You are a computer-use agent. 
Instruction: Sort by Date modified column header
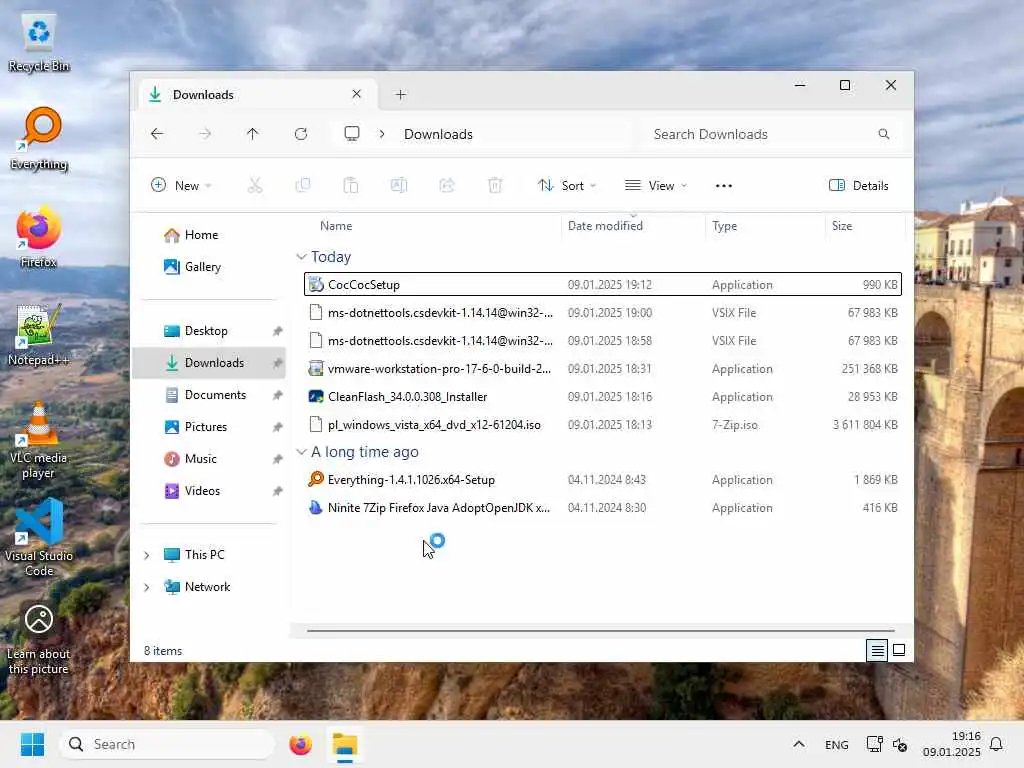(x=605, y=226)
